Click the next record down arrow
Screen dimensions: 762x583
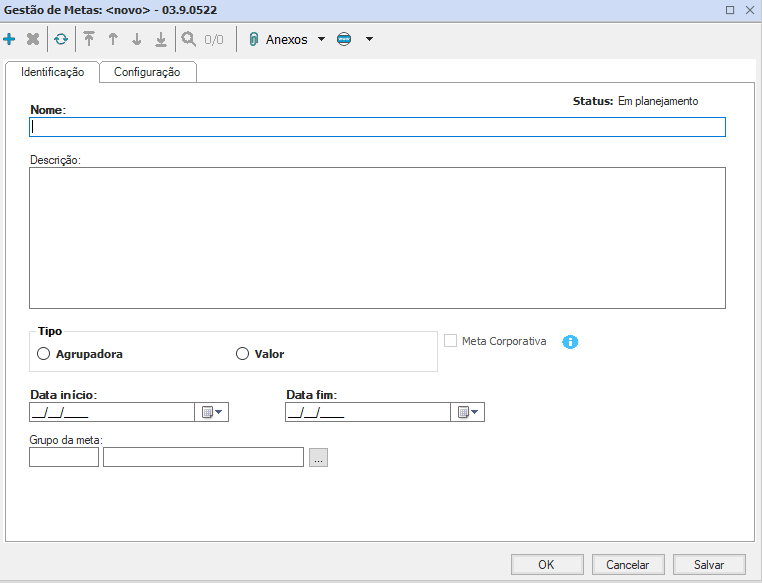point(137,40)
